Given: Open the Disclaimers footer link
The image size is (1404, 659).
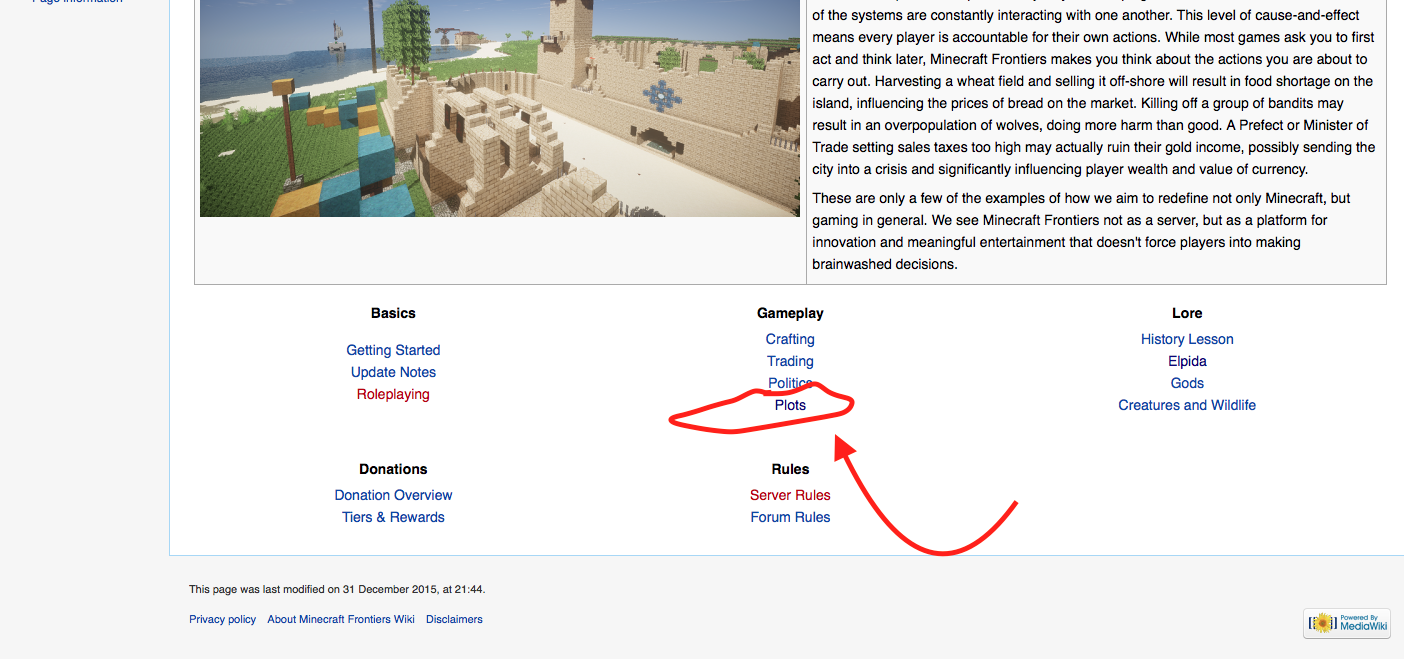Looking at the screenshot, I should click(x=454, y=619).
